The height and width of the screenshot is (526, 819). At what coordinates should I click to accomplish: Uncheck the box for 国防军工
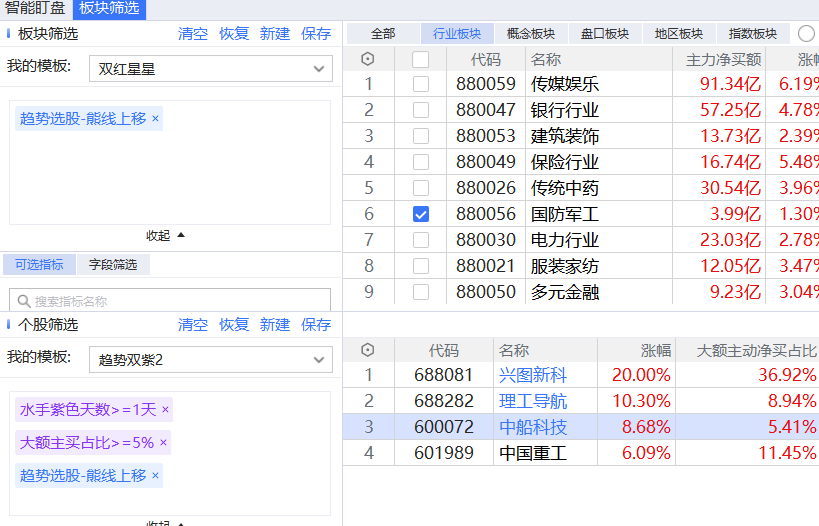420,214
